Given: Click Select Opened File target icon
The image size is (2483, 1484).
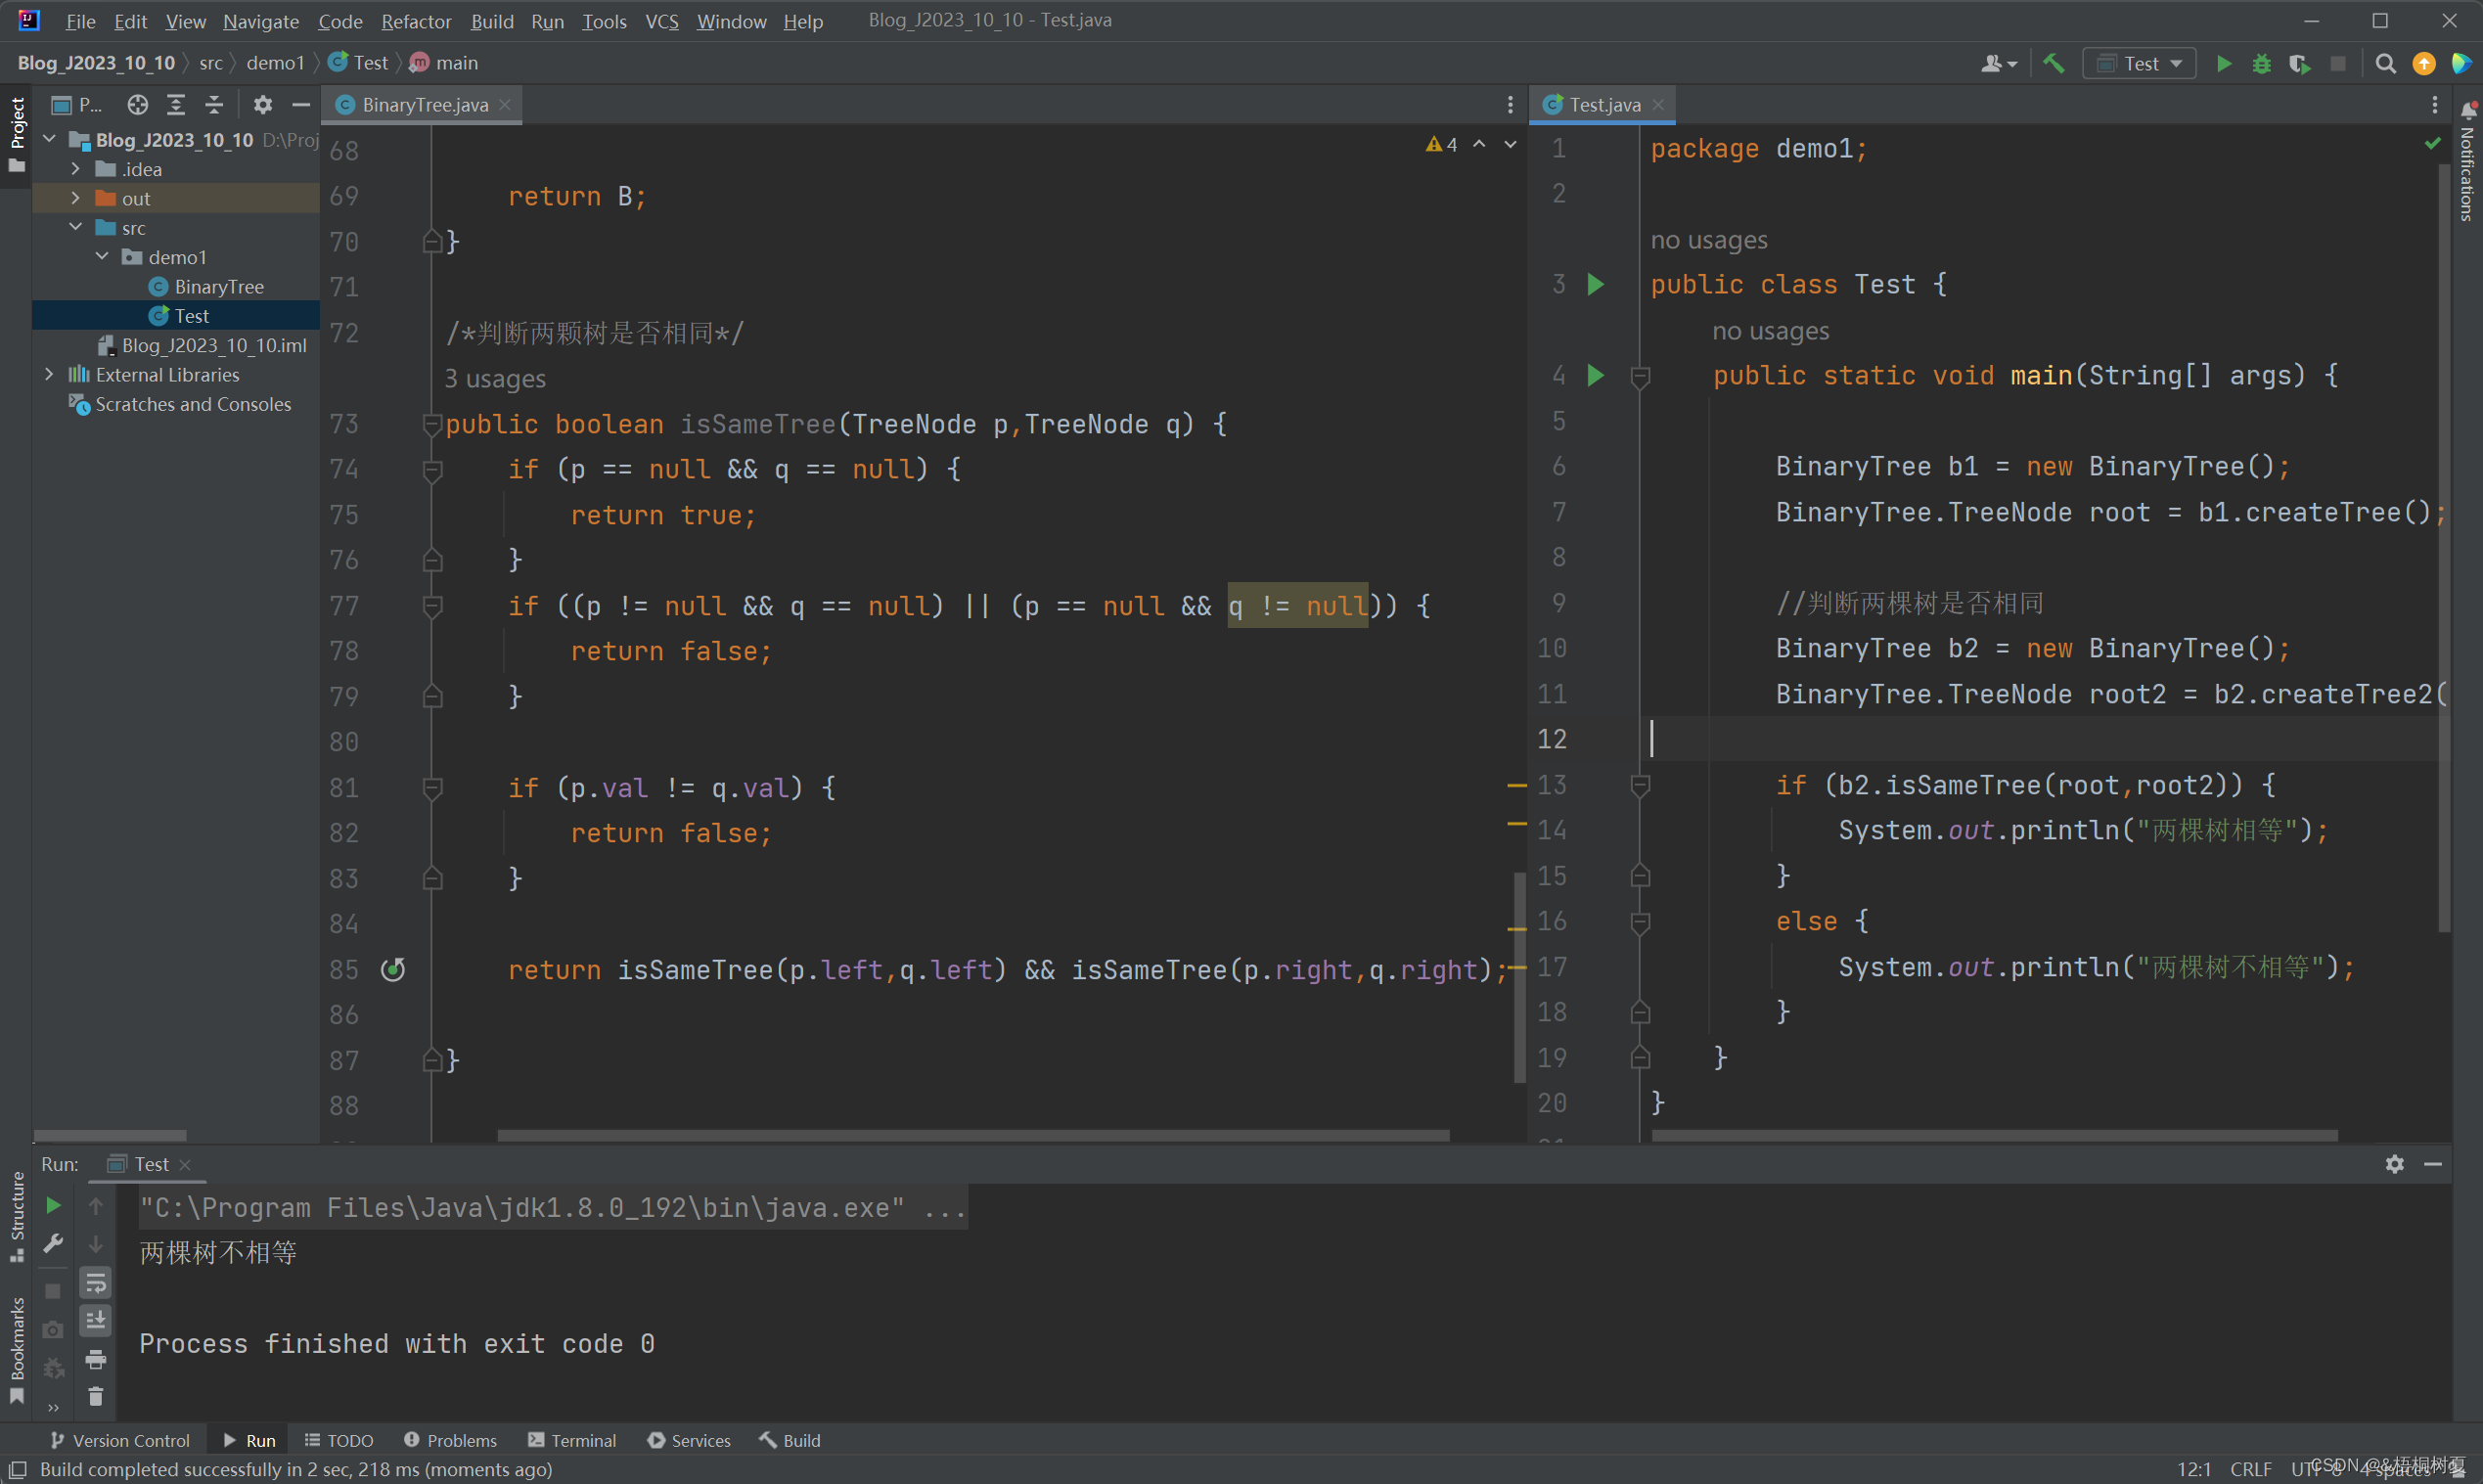Looking at the screenshot, I should (x=137, y=105).
